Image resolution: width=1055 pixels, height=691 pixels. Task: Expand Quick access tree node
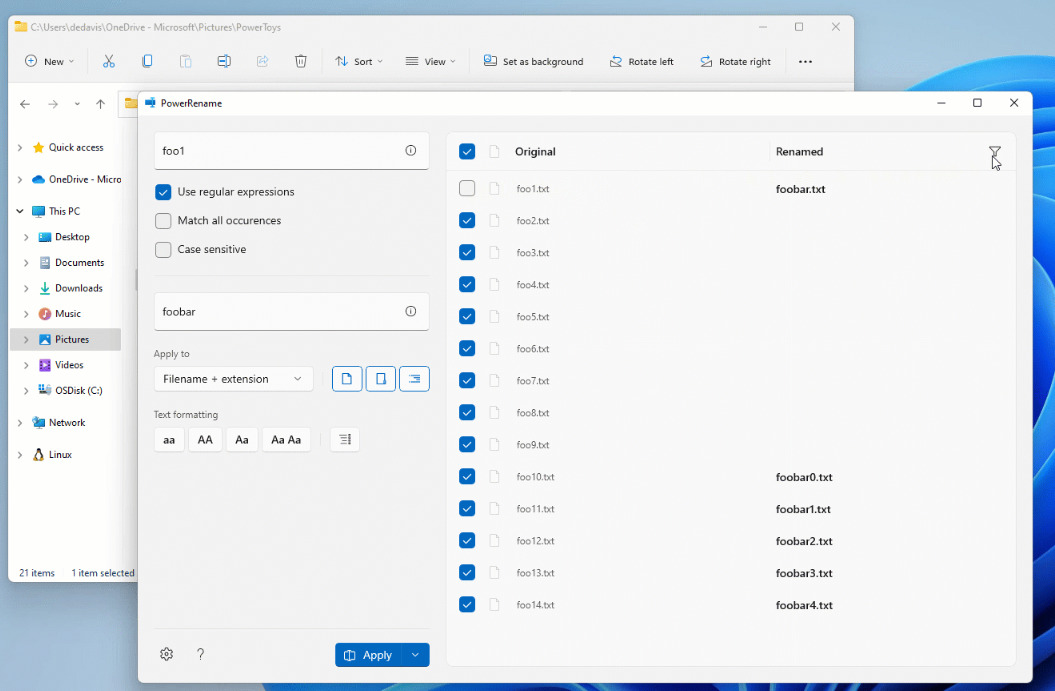[x=20, y=147]
